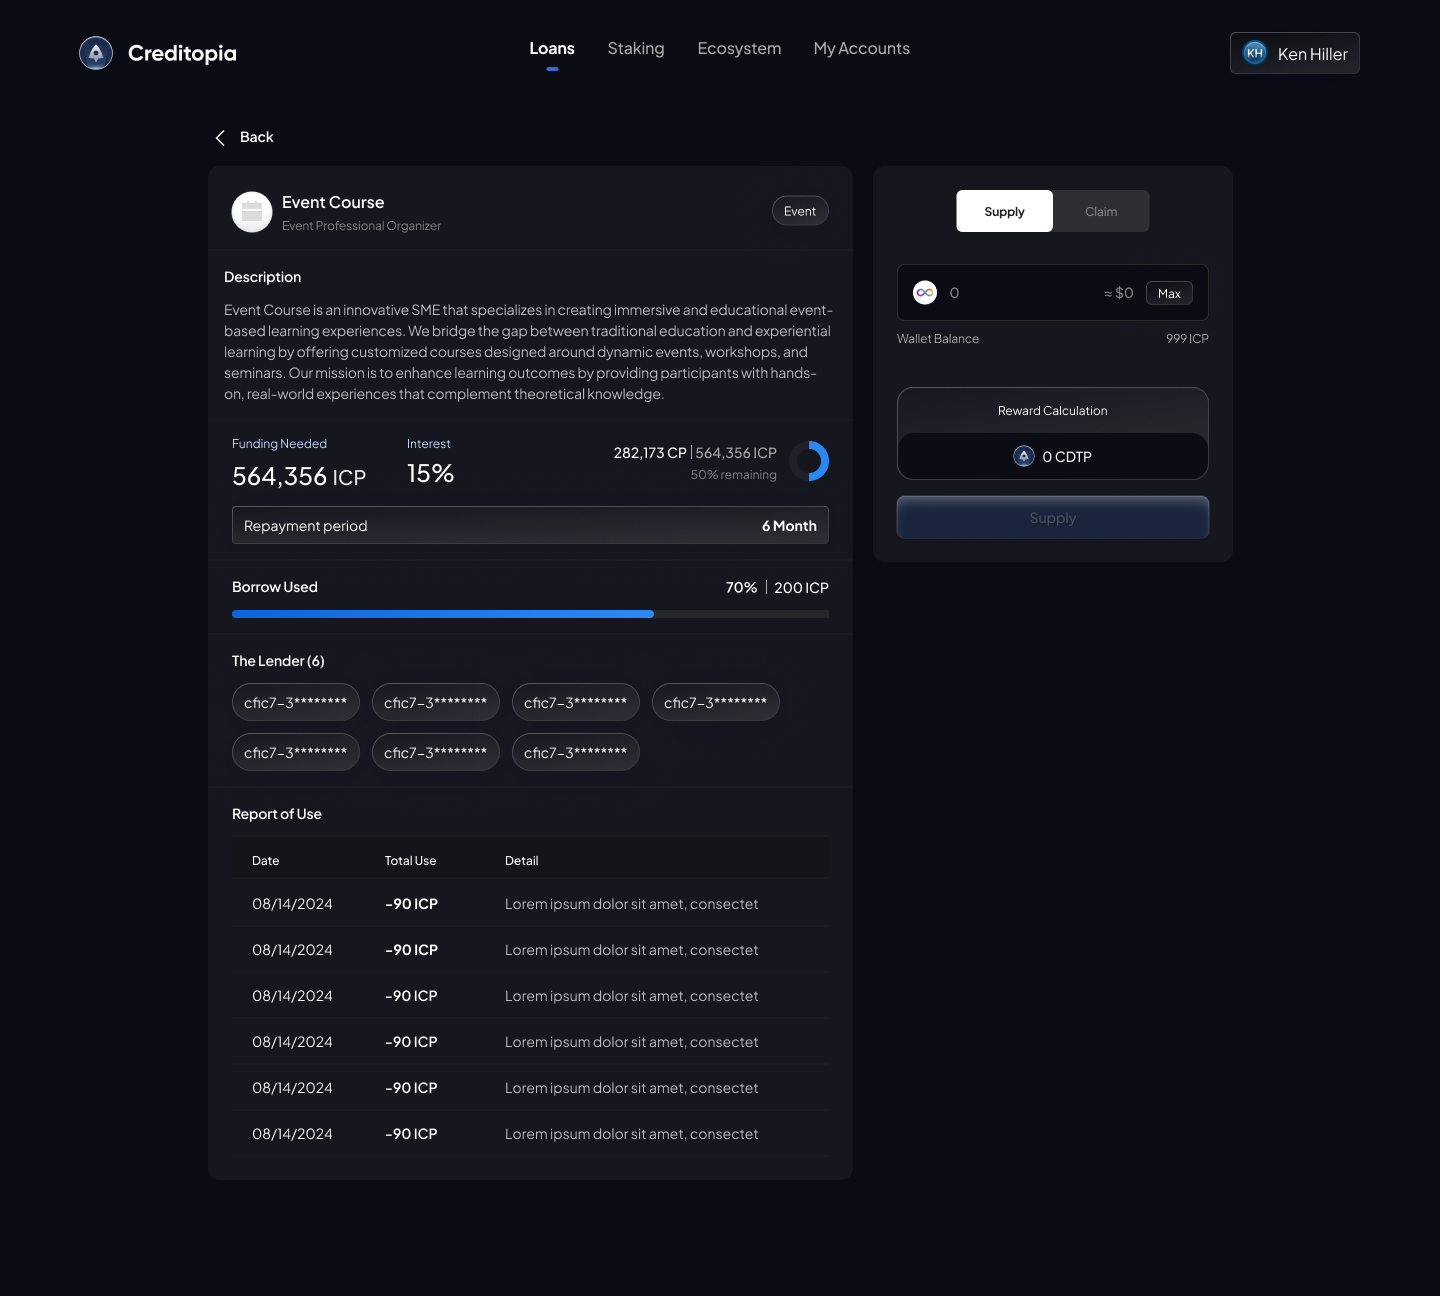
Task: Click the Total Use column header
Action: coord(410,861)
